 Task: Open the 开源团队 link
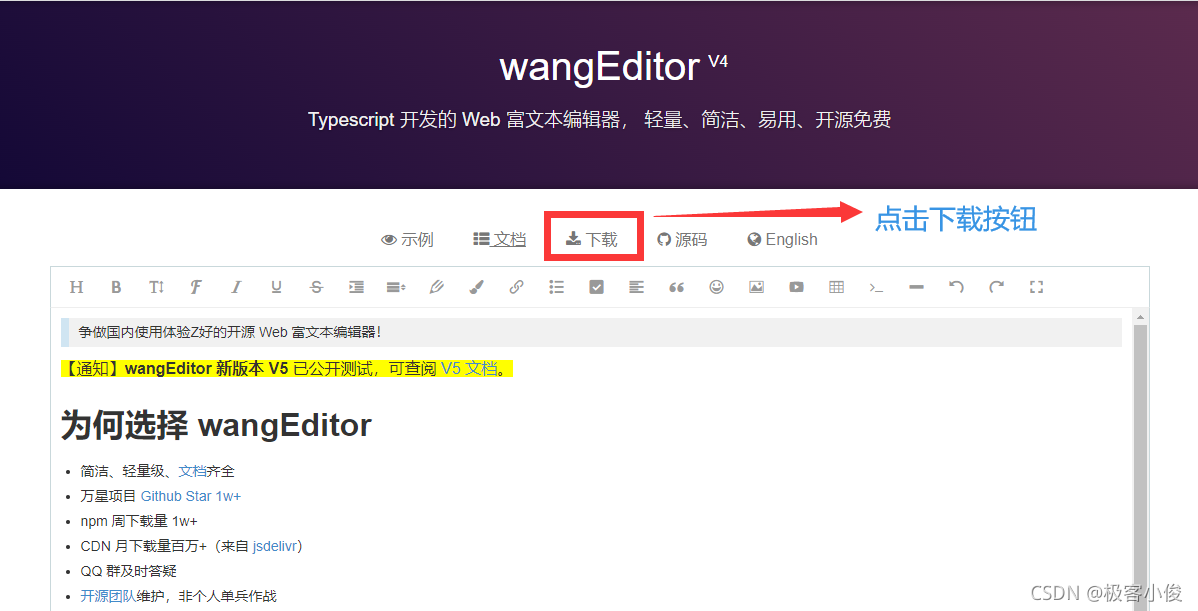(x=108, y=596)
